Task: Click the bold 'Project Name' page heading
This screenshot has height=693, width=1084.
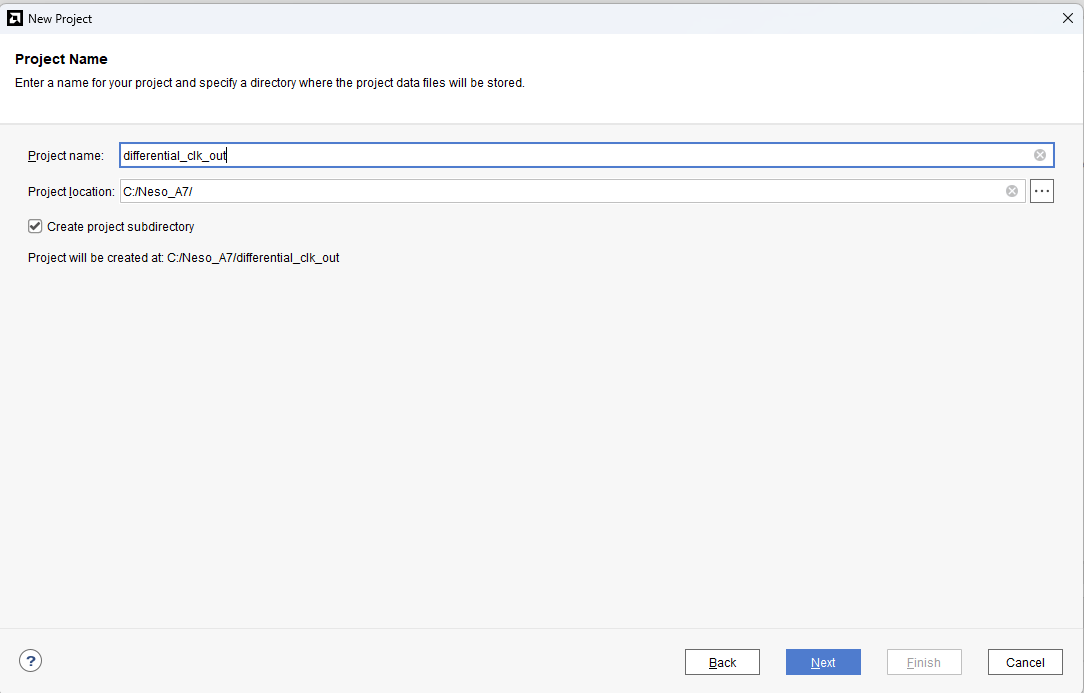Action: point(61,59)
